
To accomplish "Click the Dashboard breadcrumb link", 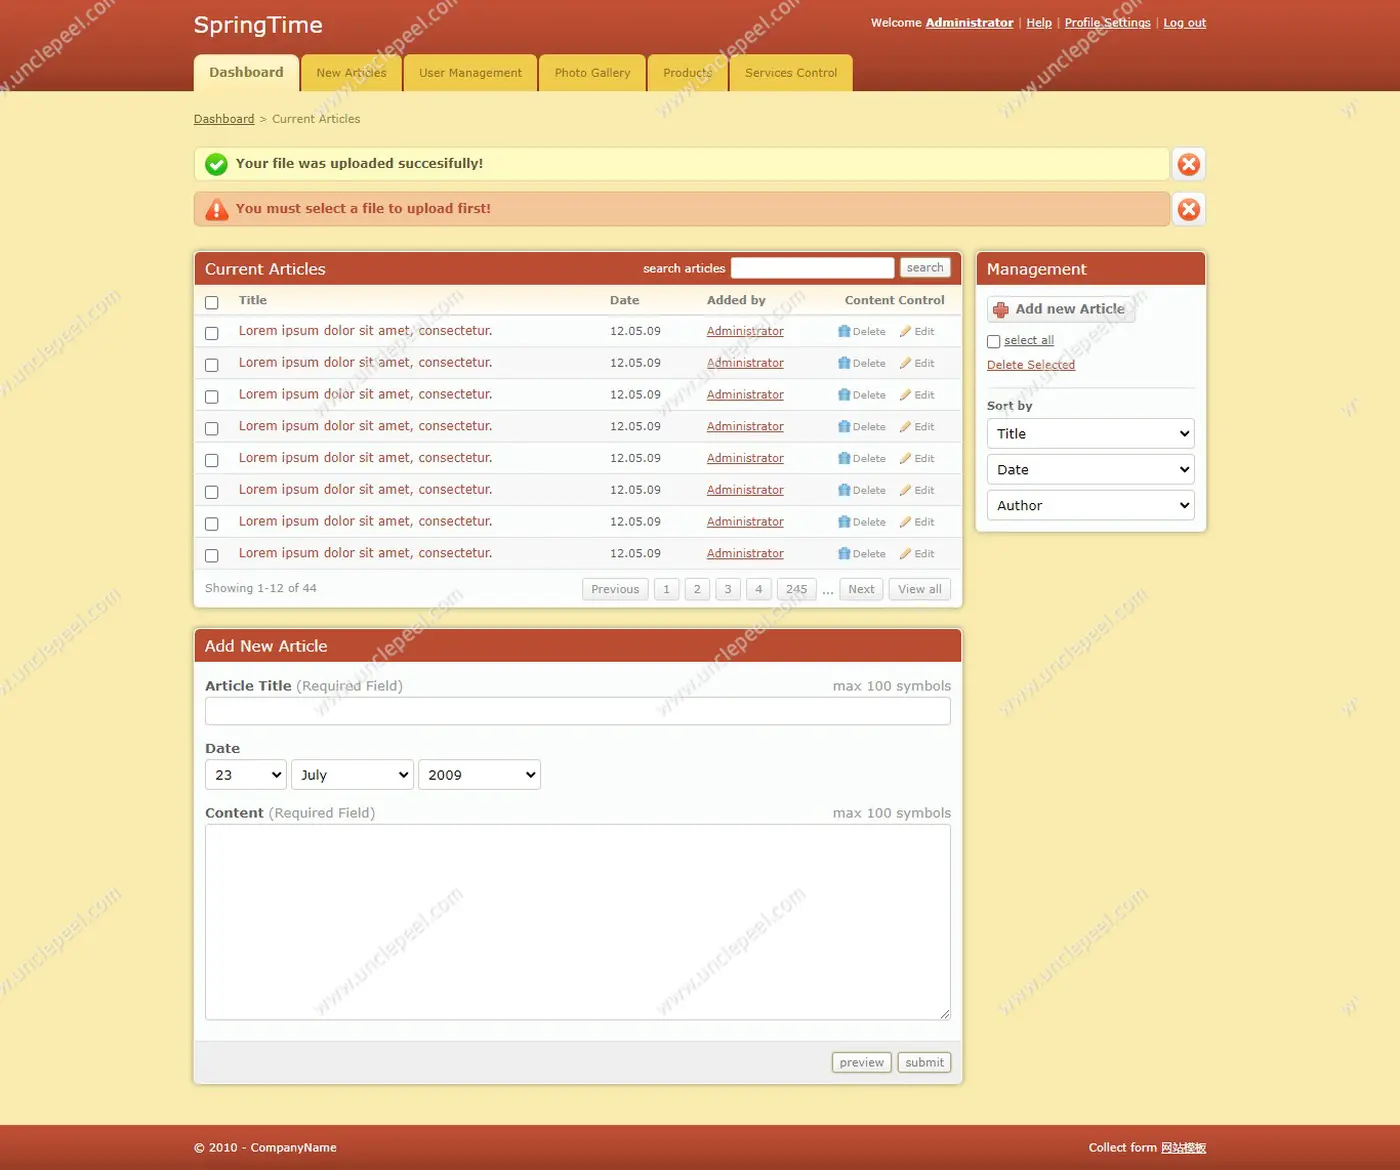I will click(224, 119).
